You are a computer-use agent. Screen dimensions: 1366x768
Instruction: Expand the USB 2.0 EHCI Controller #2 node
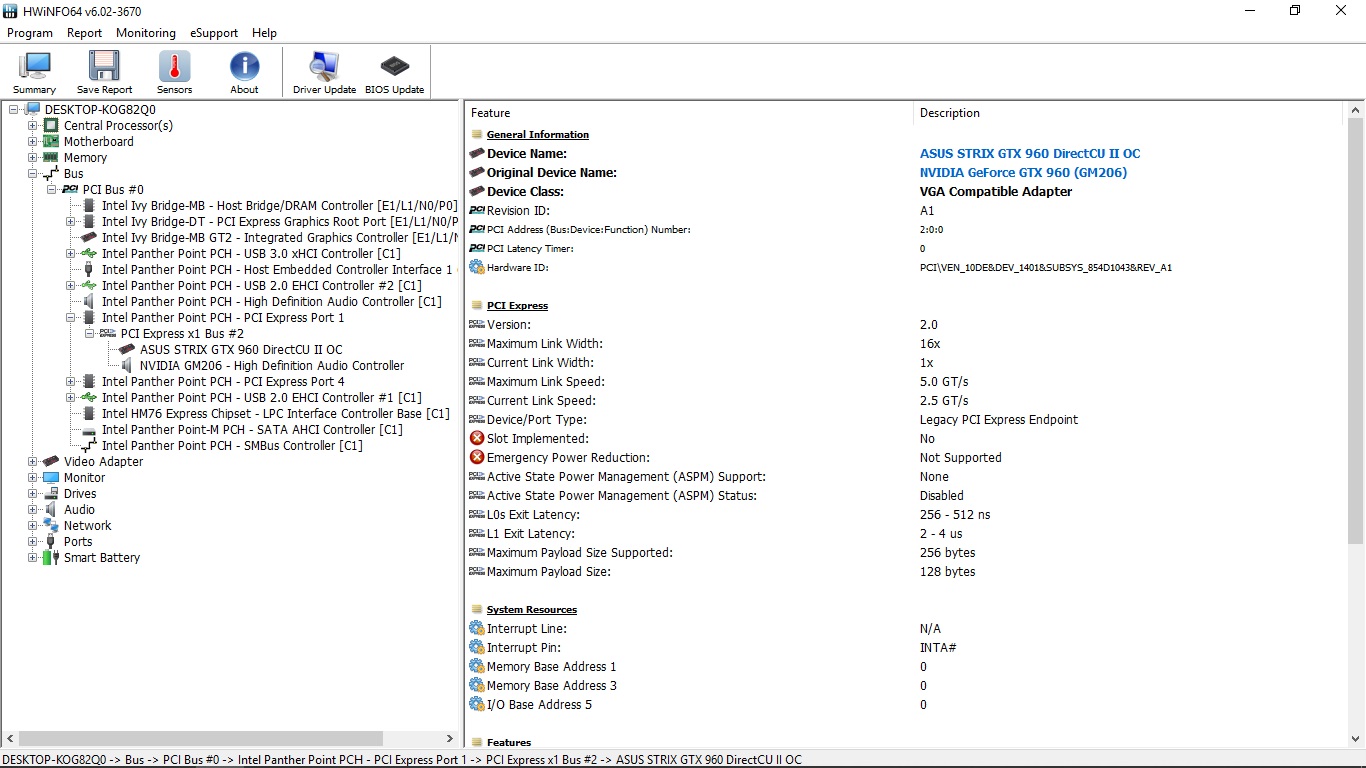coord(71,286)
